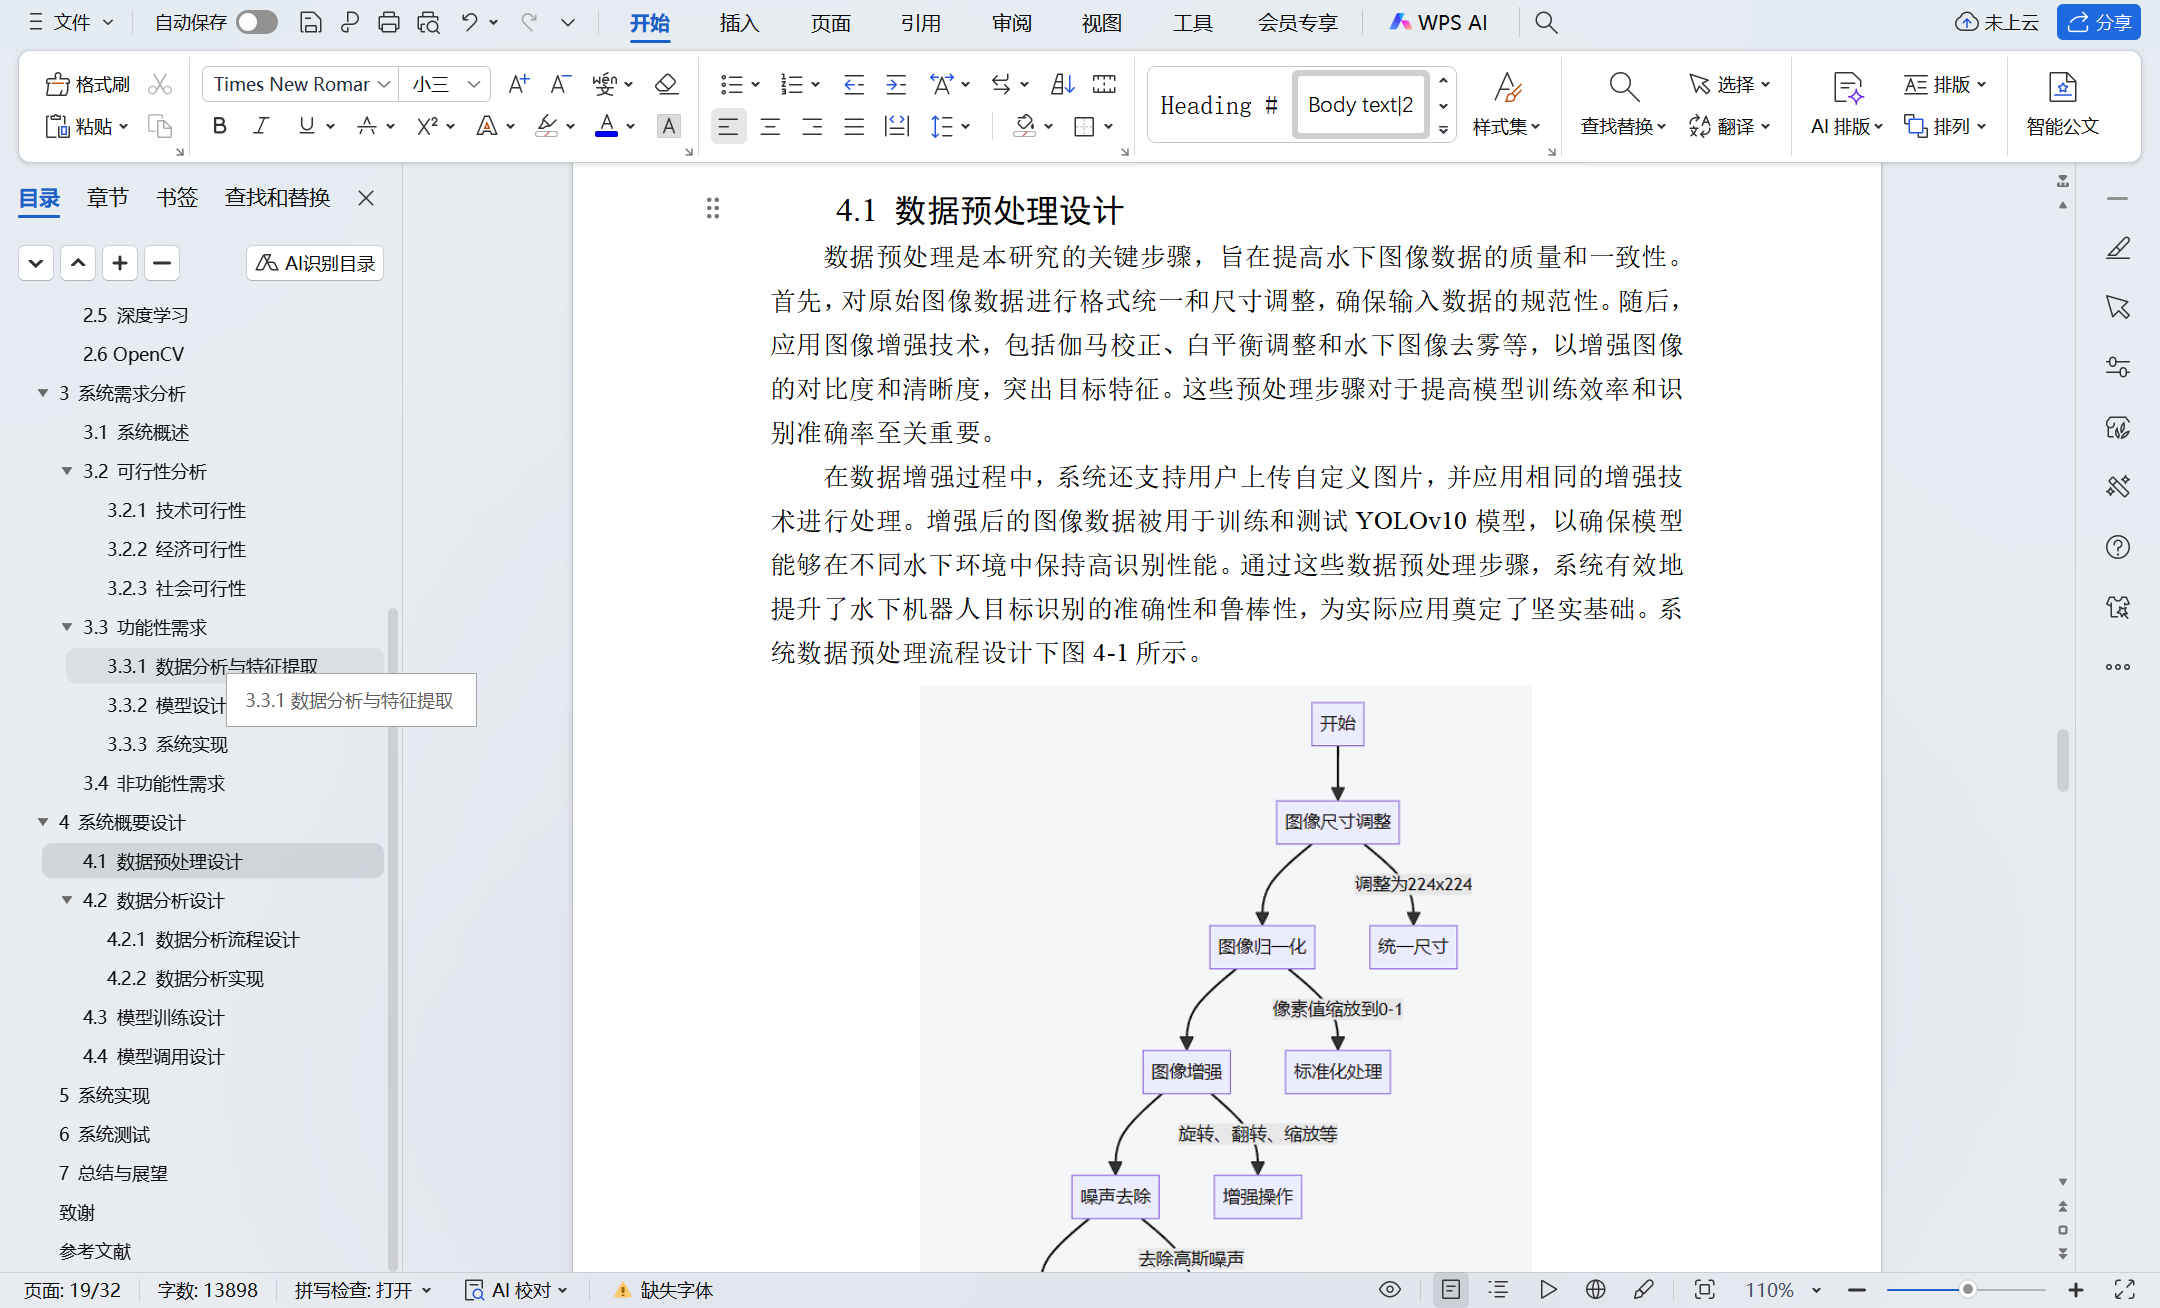Click the document vertical scrollbar thumb
This screenshot has width=2160, height=1308.
coord(2062,760)
